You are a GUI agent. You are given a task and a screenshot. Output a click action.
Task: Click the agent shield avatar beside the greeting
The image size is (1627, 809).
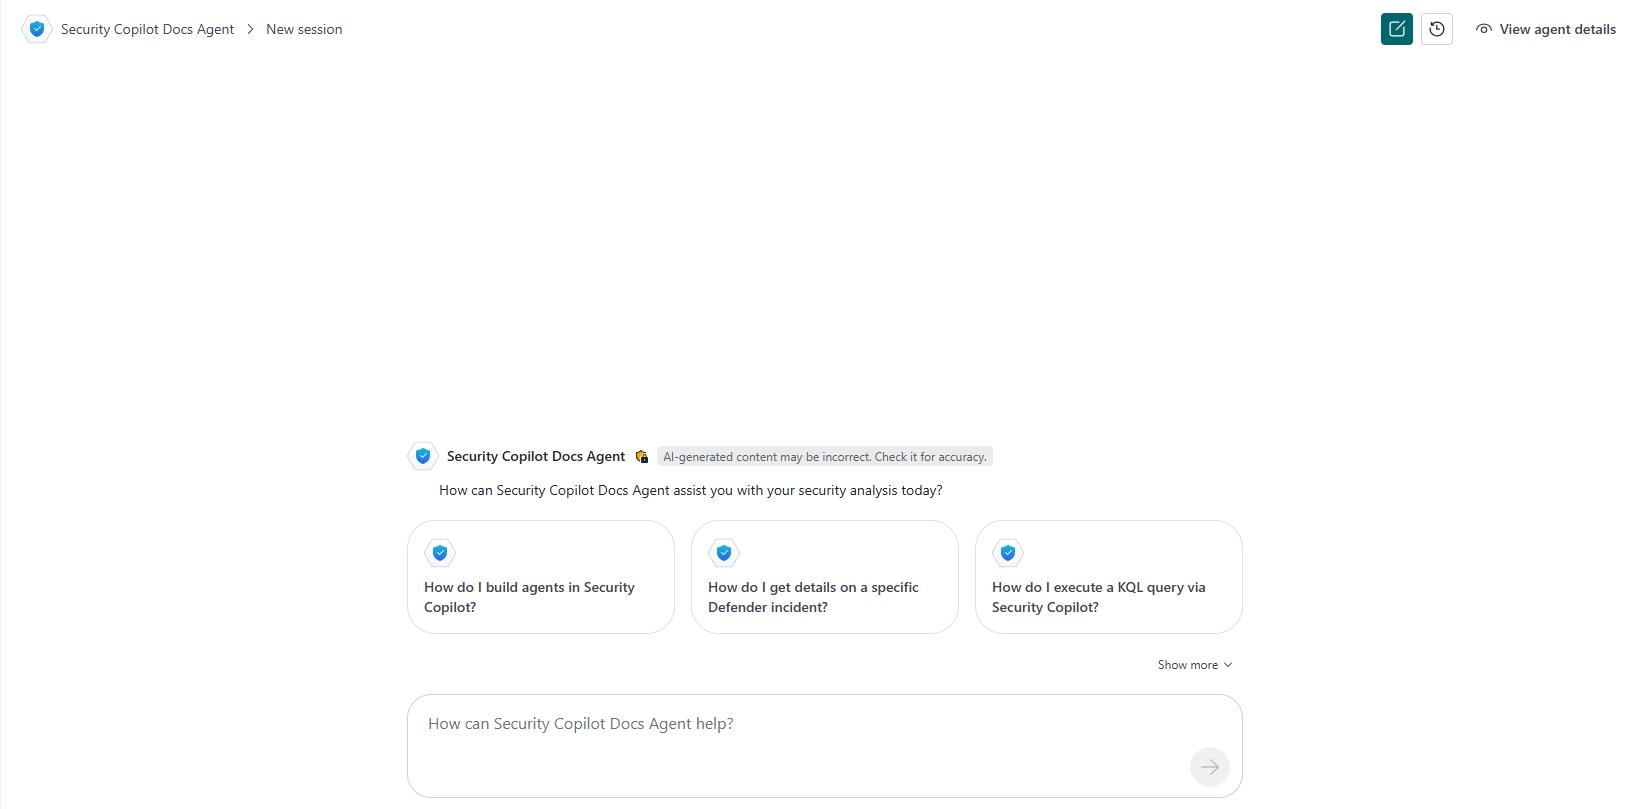(x=423, y=456)
